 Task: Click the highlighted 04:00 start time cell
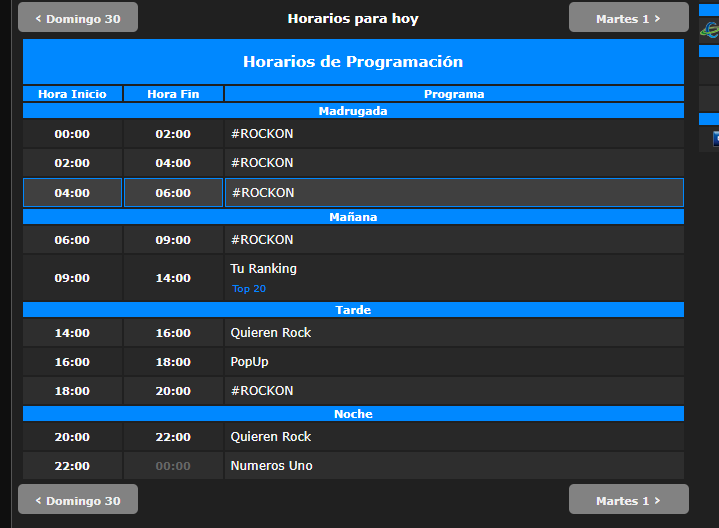click(72, 193)
